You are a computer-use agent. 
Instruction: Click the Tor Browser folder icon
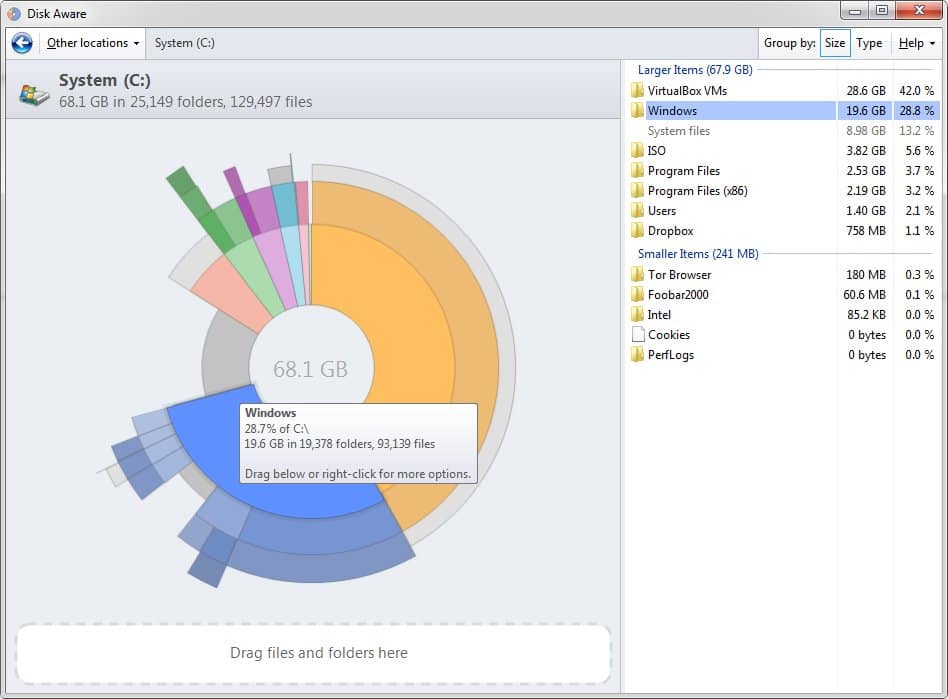(x=637, y=275)
